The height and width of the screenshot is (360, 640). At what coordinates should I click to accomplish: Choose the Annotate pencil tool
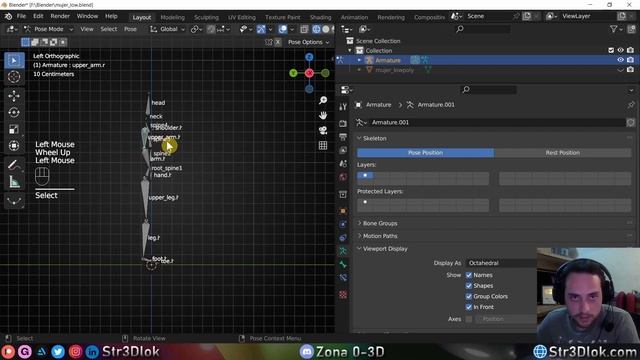click(14, 165)
